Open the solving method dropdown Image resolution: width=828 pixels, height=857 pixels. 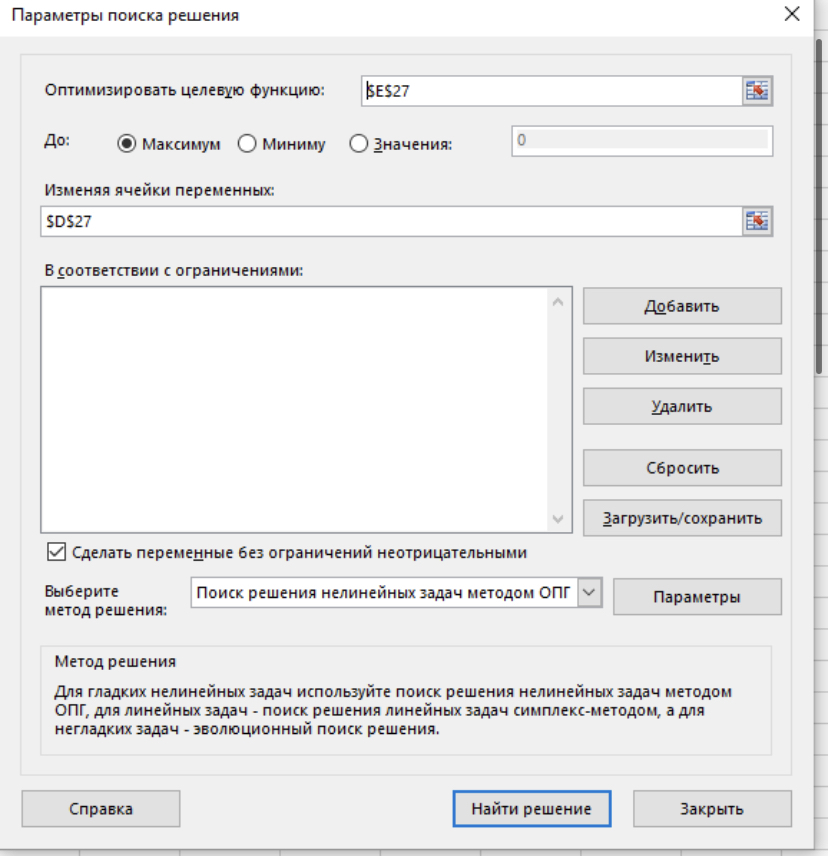pyautogui.click(x=590, y=593)
